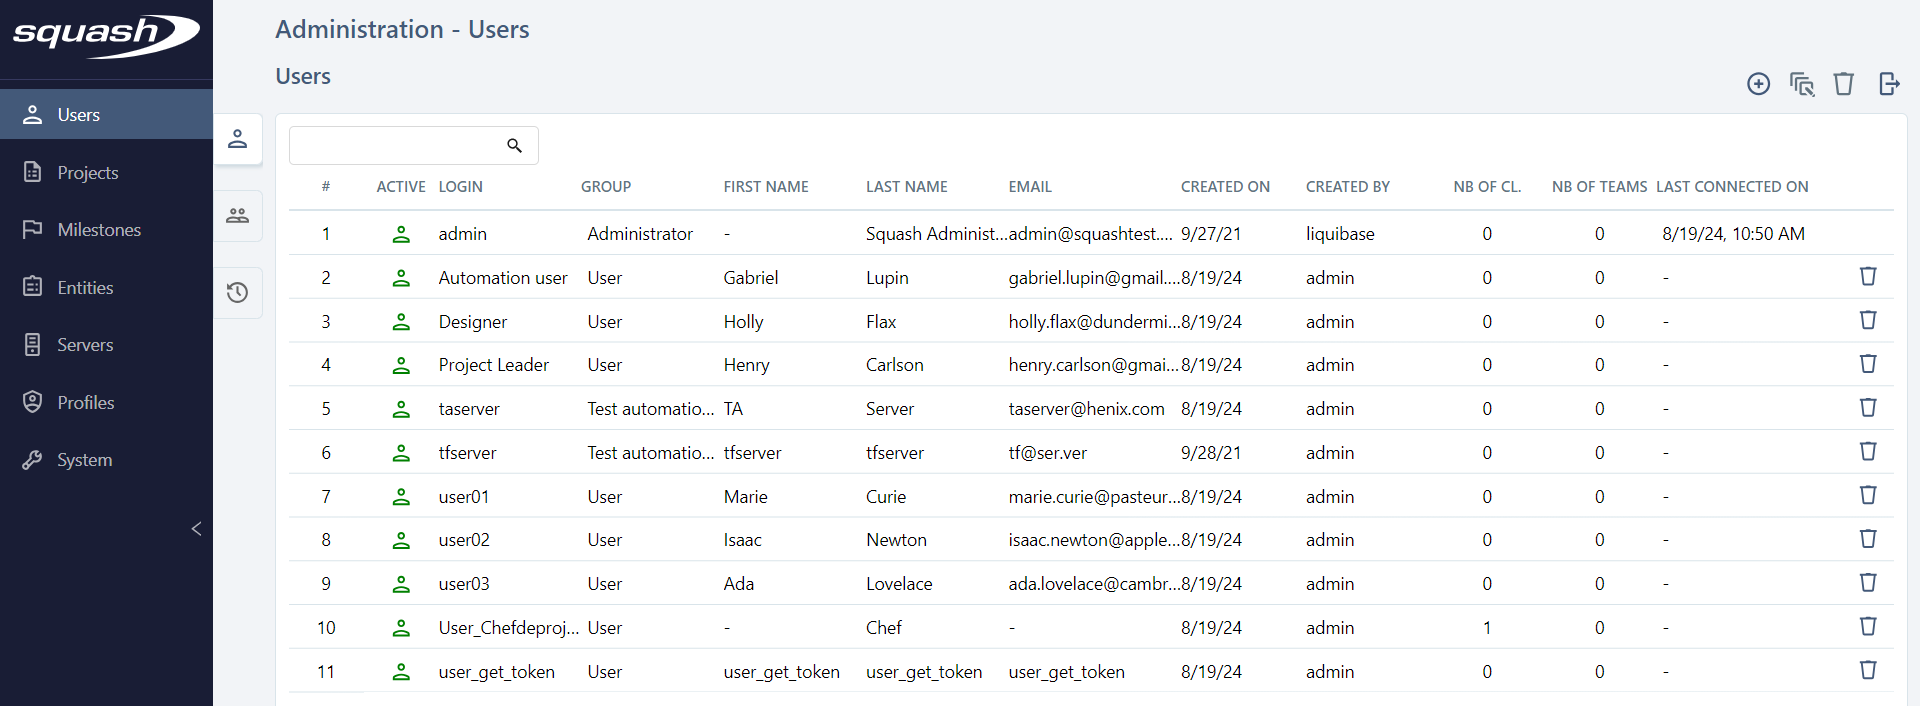Click the multi-select edit icon in toolbar

point(1801,84)
